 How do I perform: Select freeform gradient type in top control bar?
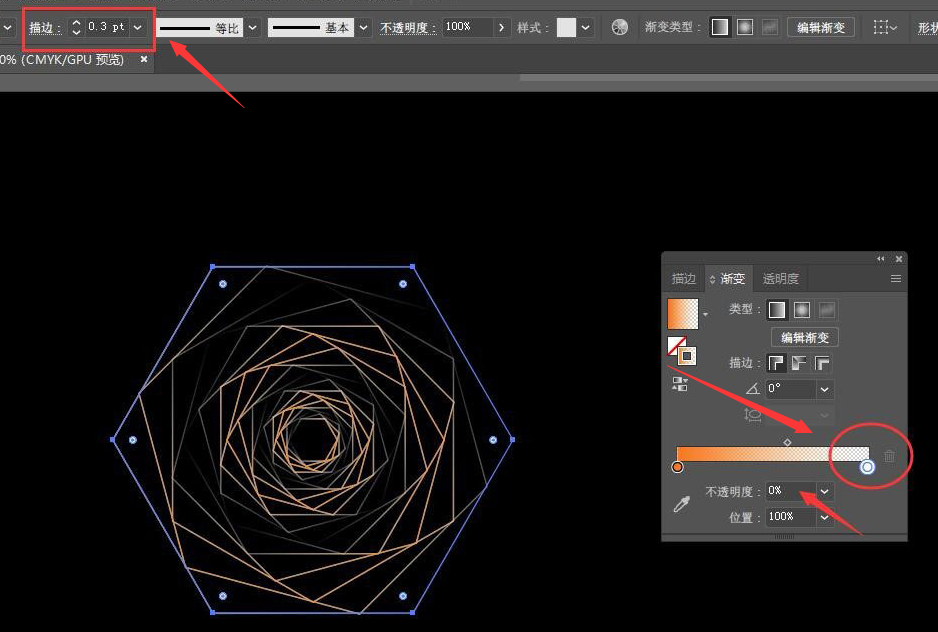[x=770, y=27]
